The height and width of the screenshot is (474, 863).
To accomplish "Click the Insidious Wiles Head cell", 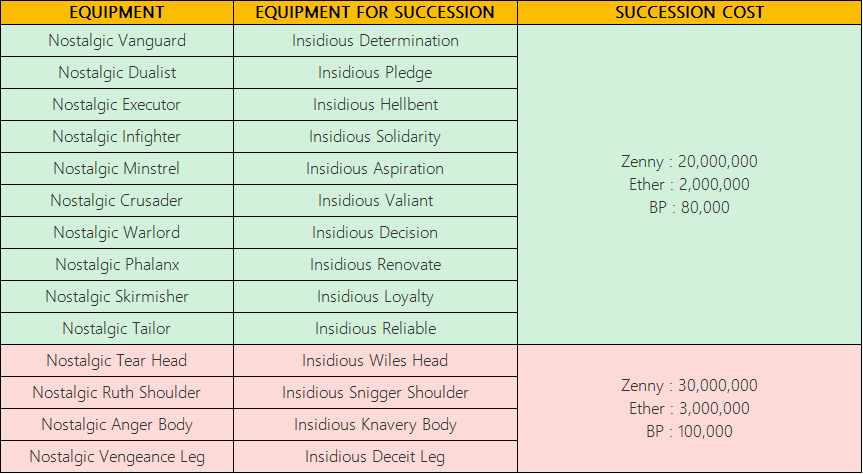I will 375,361.
